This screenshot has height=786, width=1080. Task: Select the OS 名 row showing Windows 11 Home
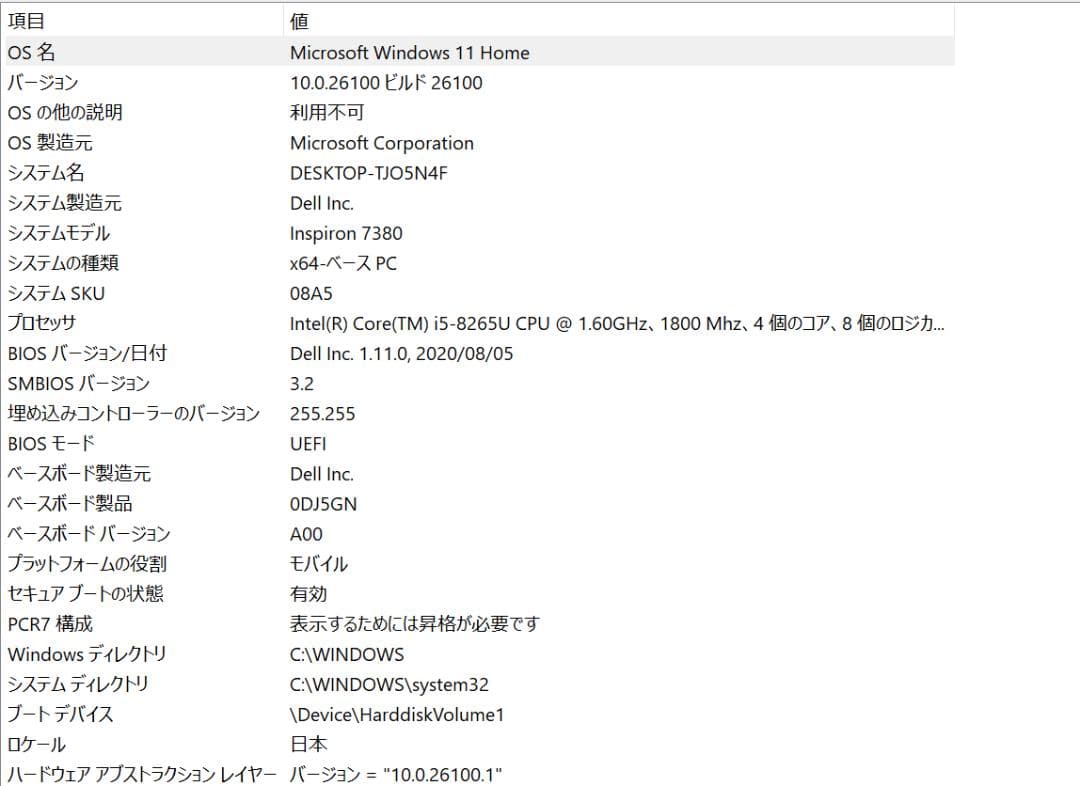tap(409, 52)
